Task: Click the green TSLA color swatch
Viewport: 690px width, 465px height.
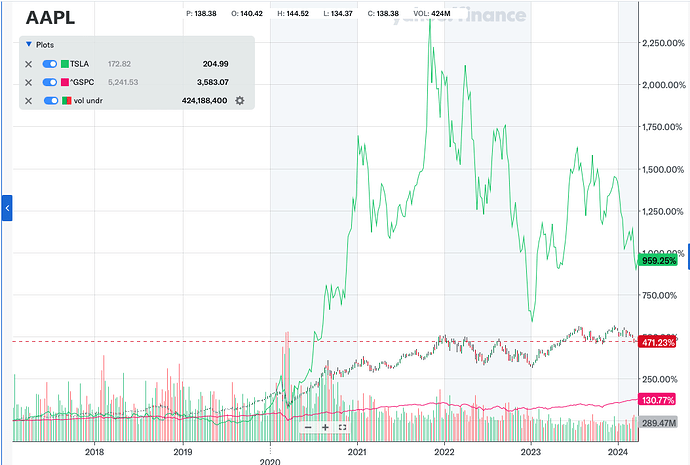Action: click(x=66, y=63)
